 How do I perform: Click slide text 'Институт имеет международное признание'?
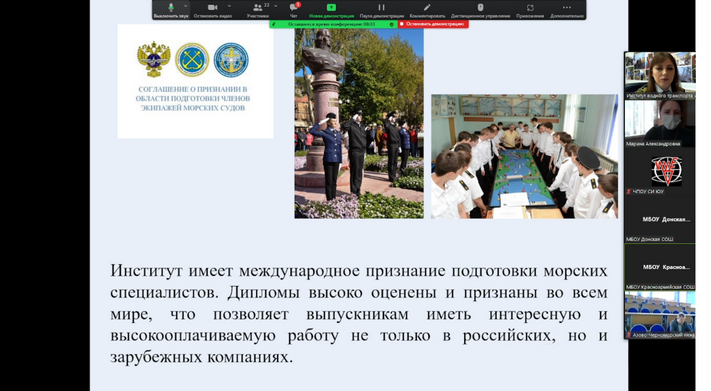[278, 271]
